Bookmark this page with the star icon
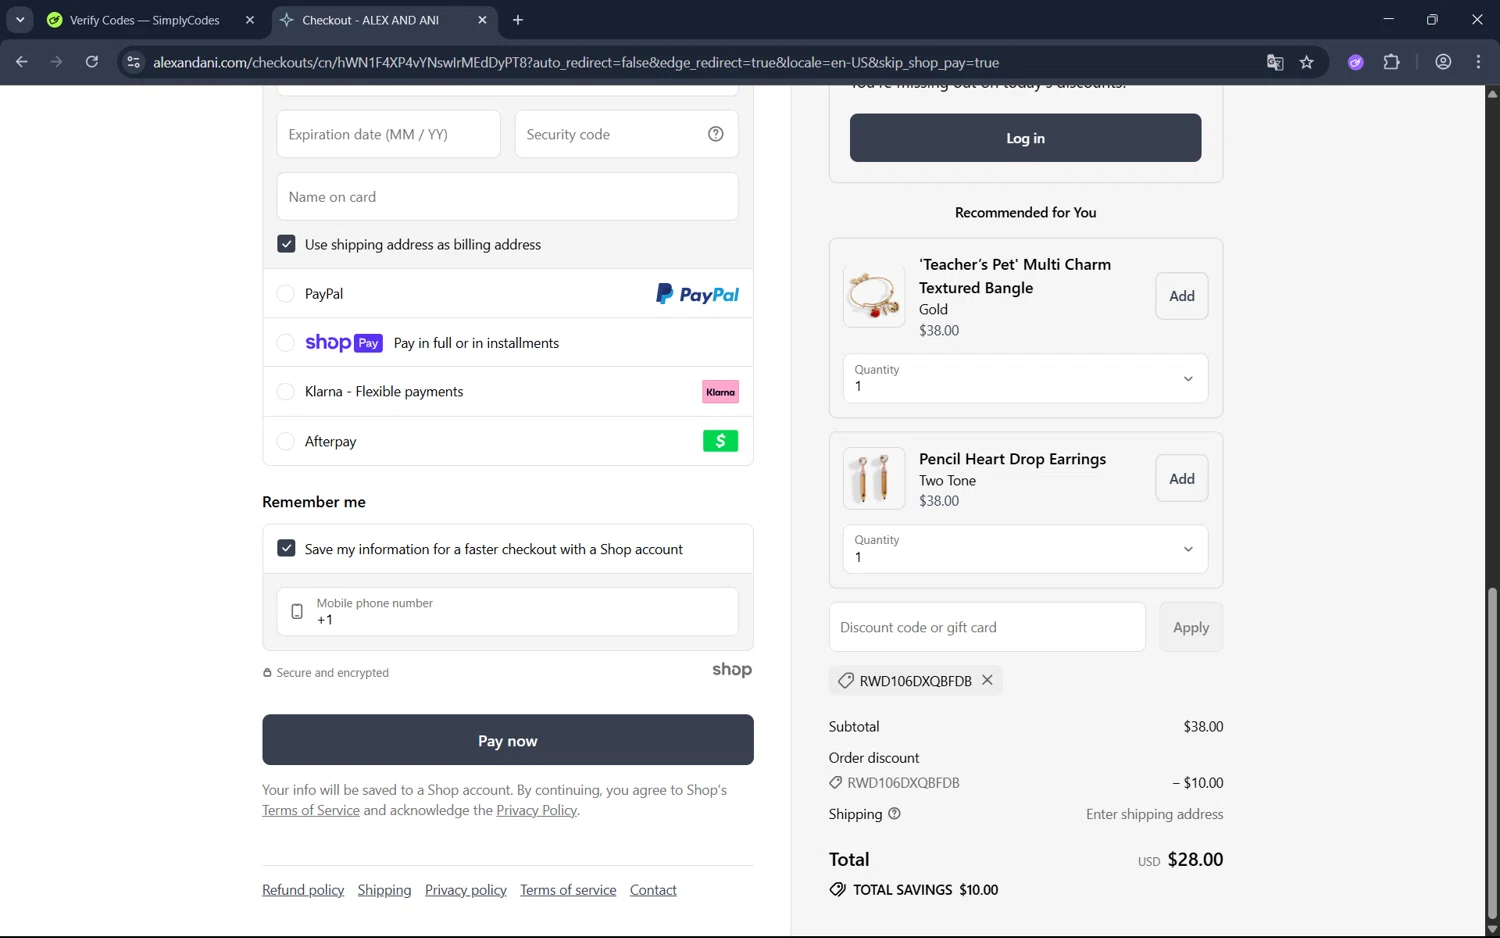The image size is (1500, 938). pos(1306,62)
